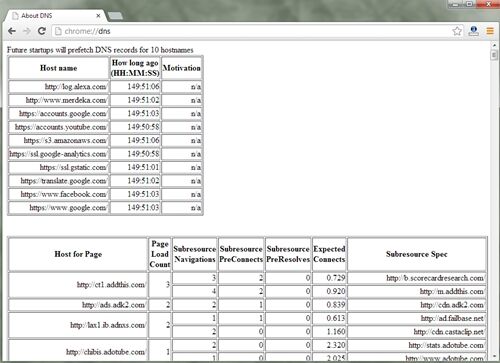This screenshot has width=500, height=363.
Task: Click the vertical scrollbar thumb
Action: coord(494,55)
